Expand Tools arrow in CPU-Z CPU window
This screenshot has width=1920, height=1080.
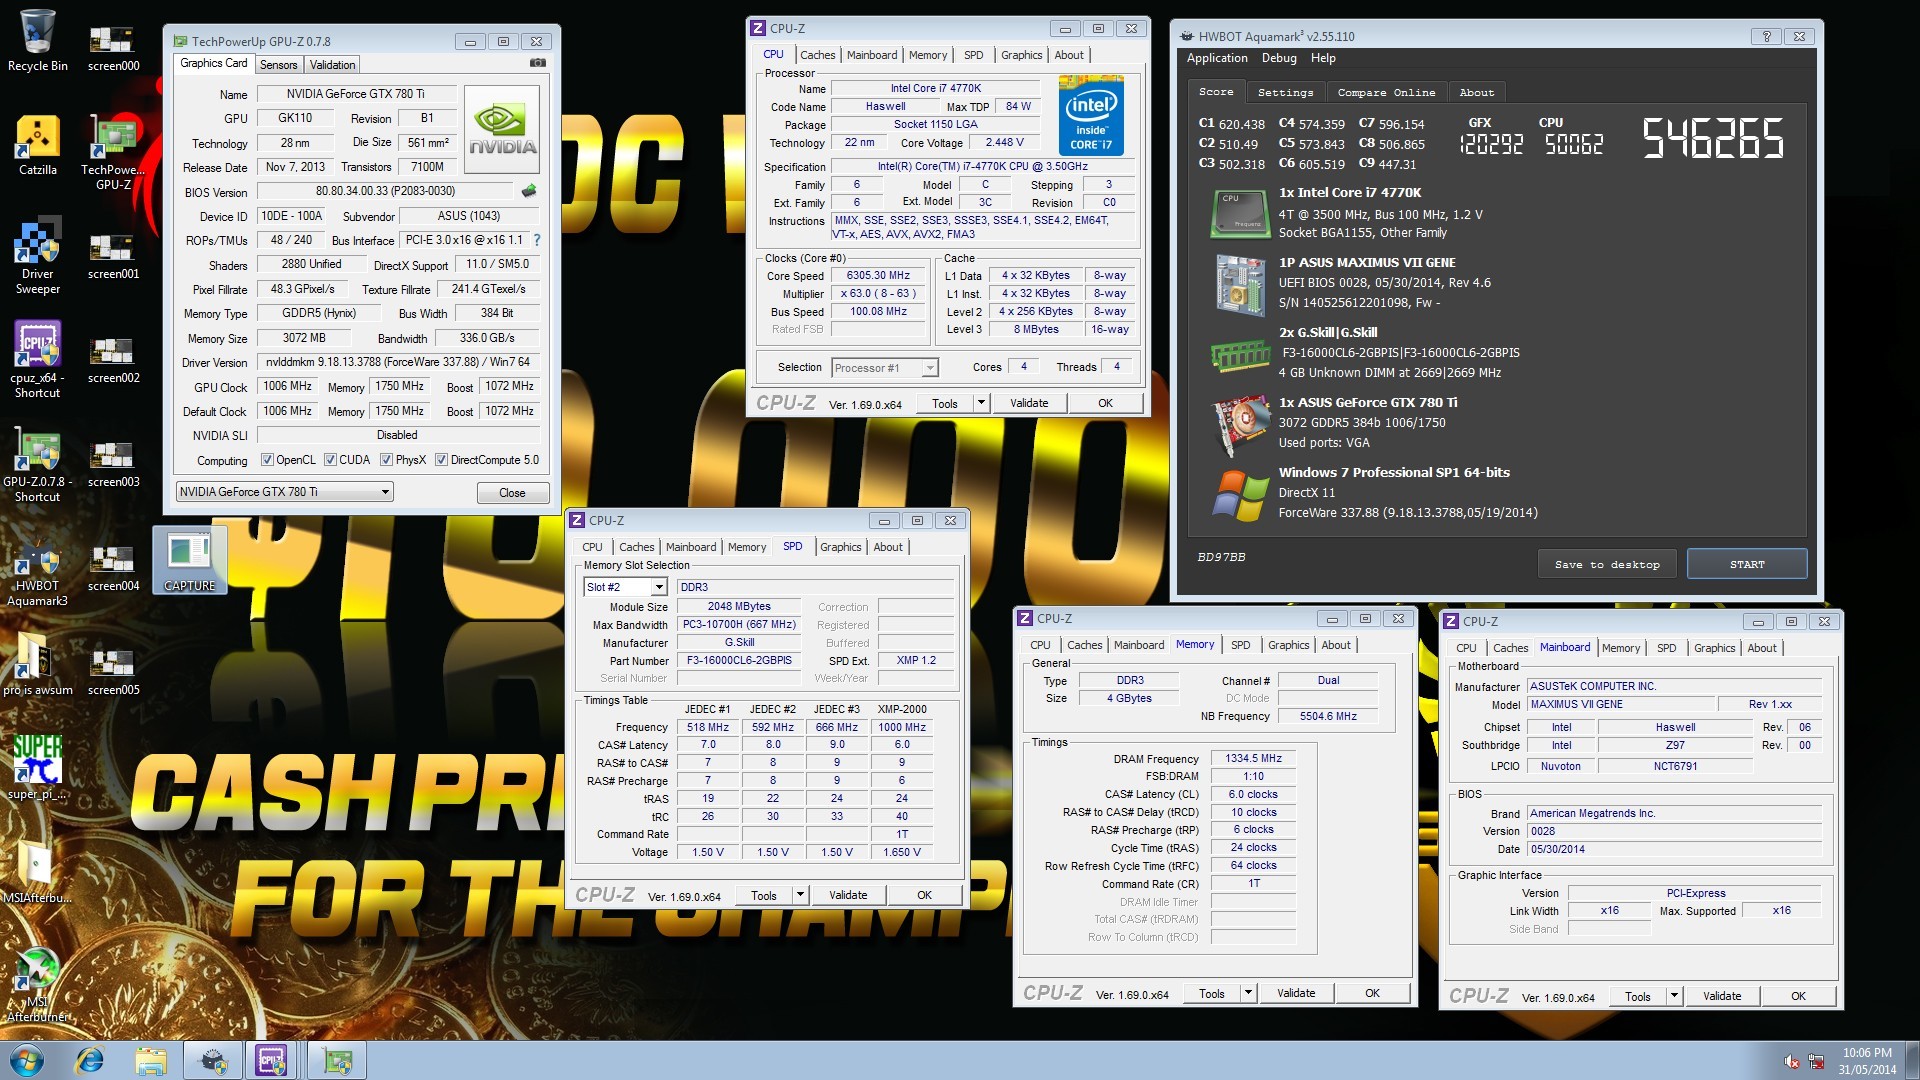[x=981, y=403]
